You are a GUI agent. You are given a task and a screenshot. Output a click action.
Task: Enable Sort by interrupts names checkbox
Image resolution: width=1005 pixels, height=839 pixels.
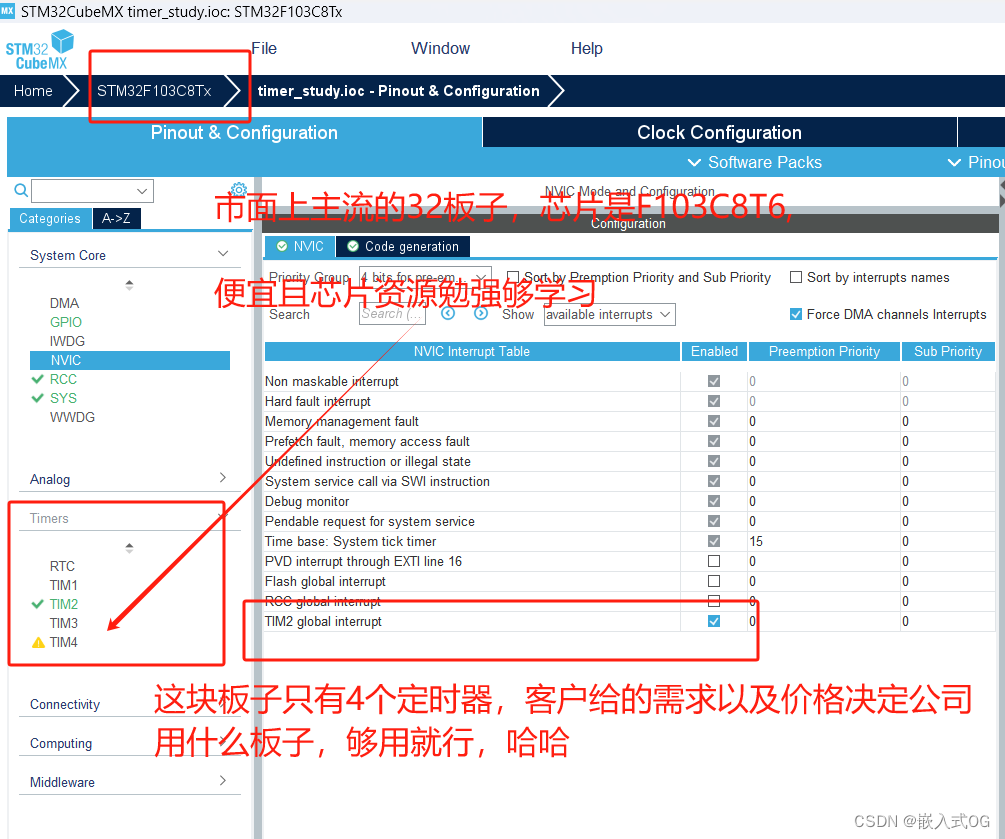[x=796, y=277]
